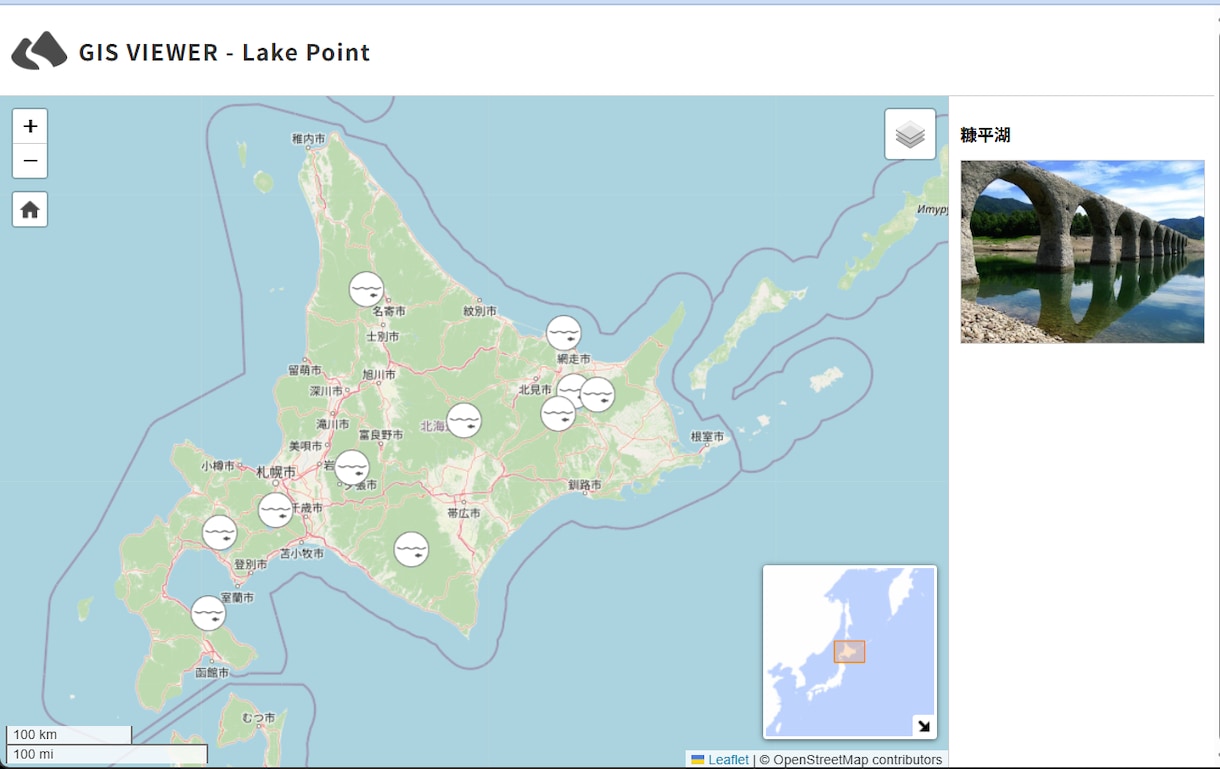Screen dimensions: 1220x769
Task: Select the lake marker above 名寄市
Action: [x=366, y=289]
